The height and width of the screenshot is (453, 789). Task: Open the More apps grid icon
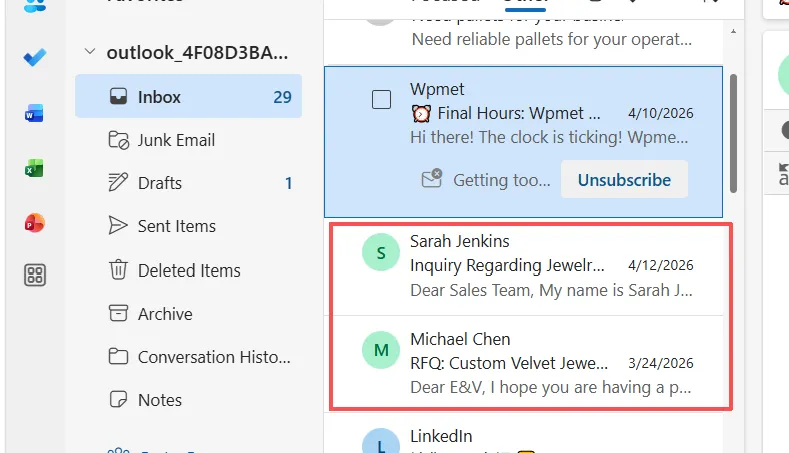35,276
